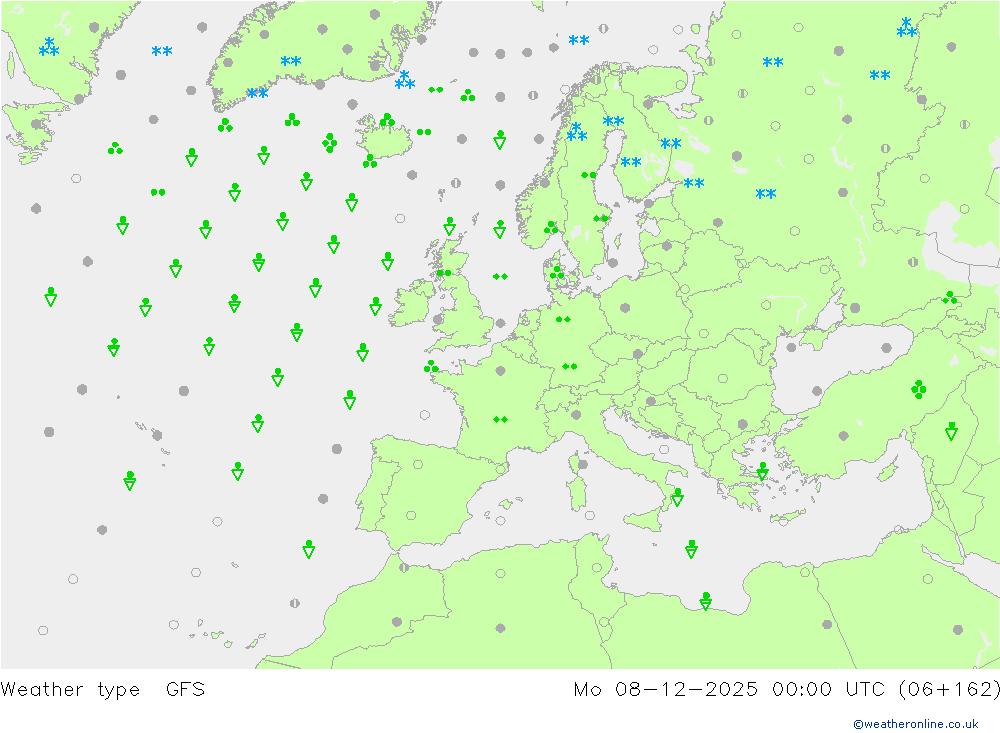The width and height of the screenshot is (1000, 733).
Task: Click the heavy snow symbol northwest of Iceland
Action: pyautogui.click(x=405, y=80)
